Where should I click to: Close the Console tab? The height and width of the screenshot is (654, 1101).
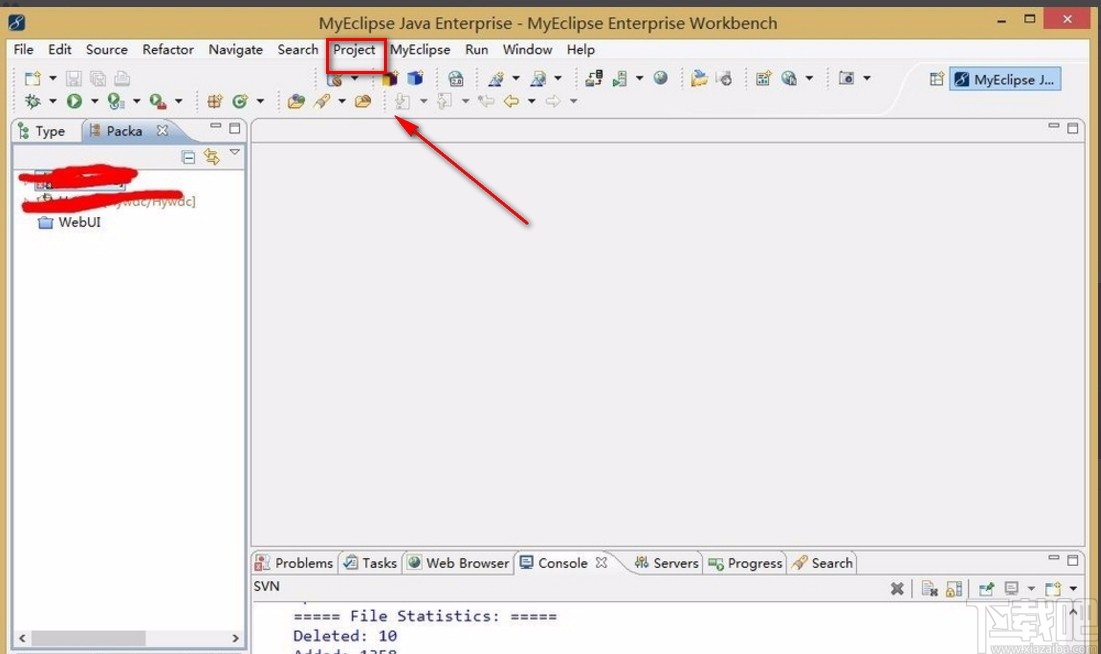pos(601,563)
